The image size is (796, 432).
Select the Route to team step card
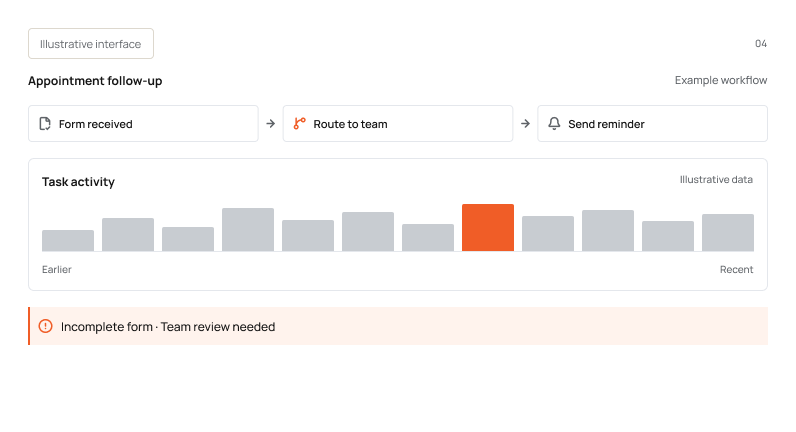[398, 123]
